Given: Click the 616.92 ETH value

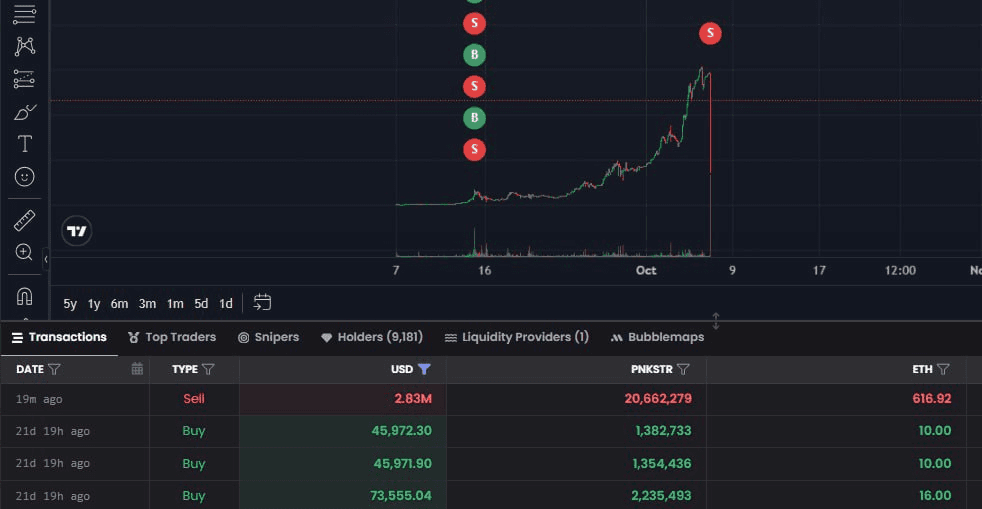Looking at the screenshot, I should point(932,399).
